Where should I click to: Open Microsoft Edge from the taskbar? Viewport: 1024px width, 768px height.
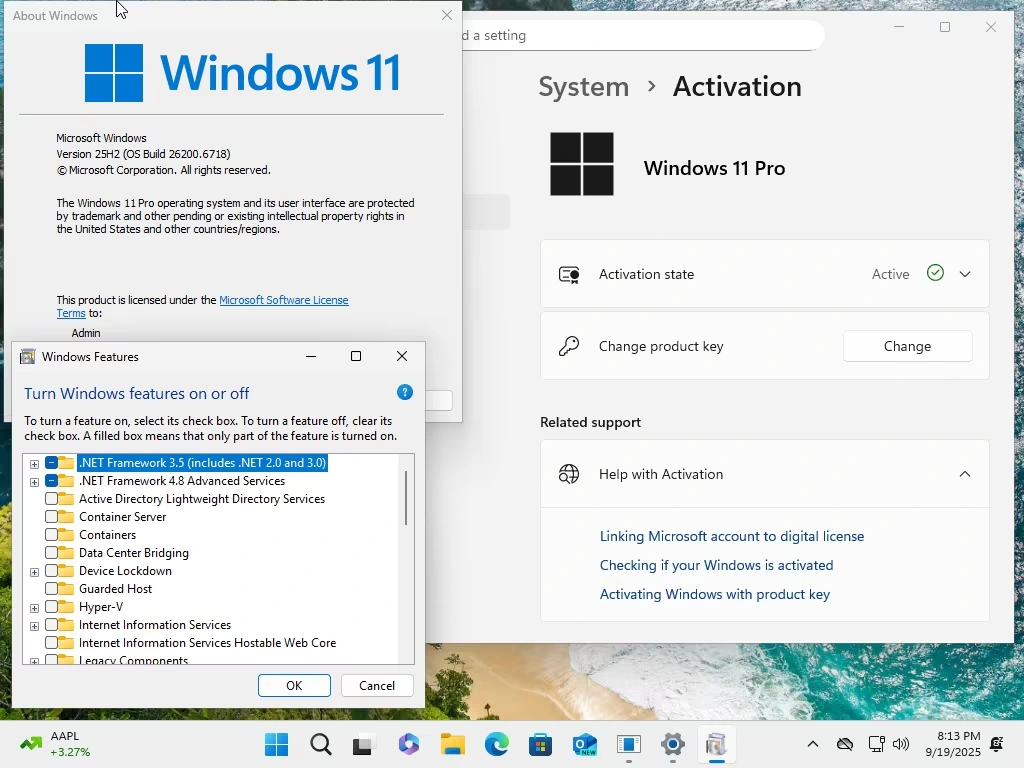[497, 745]
